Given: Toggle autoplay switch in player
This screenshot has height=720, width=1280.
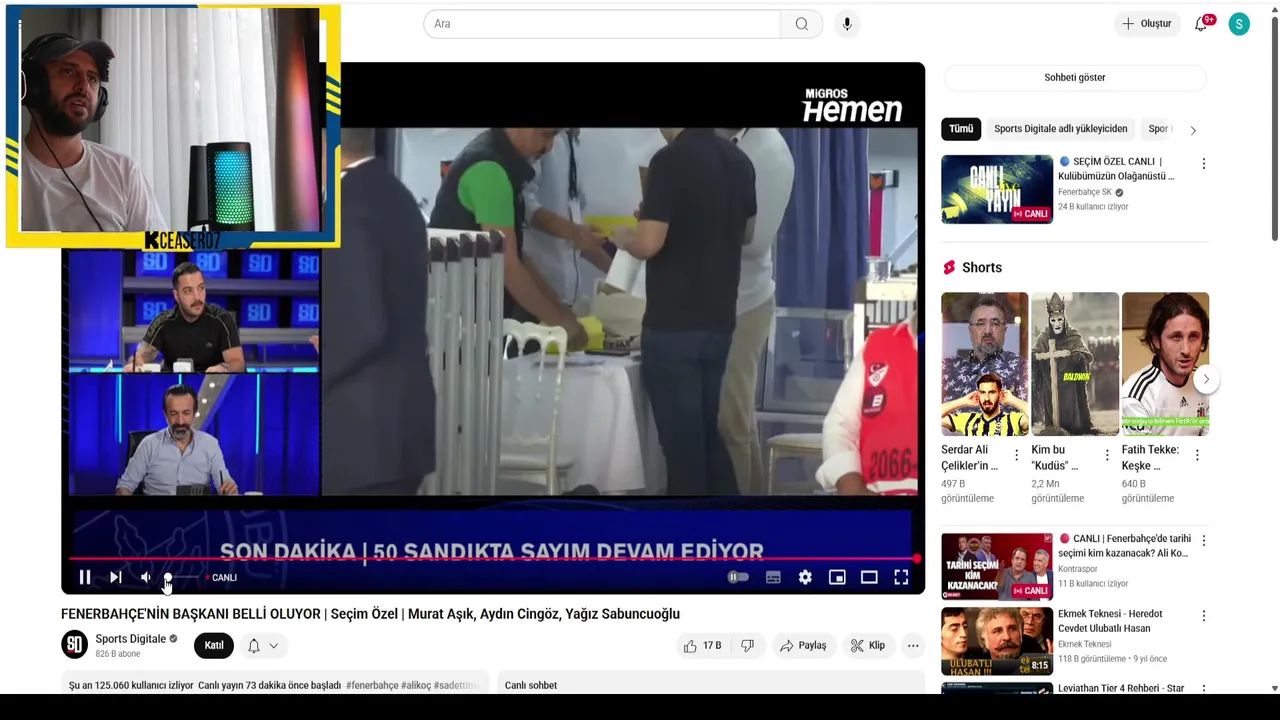Looking at the screenshot, I should 738,577.
